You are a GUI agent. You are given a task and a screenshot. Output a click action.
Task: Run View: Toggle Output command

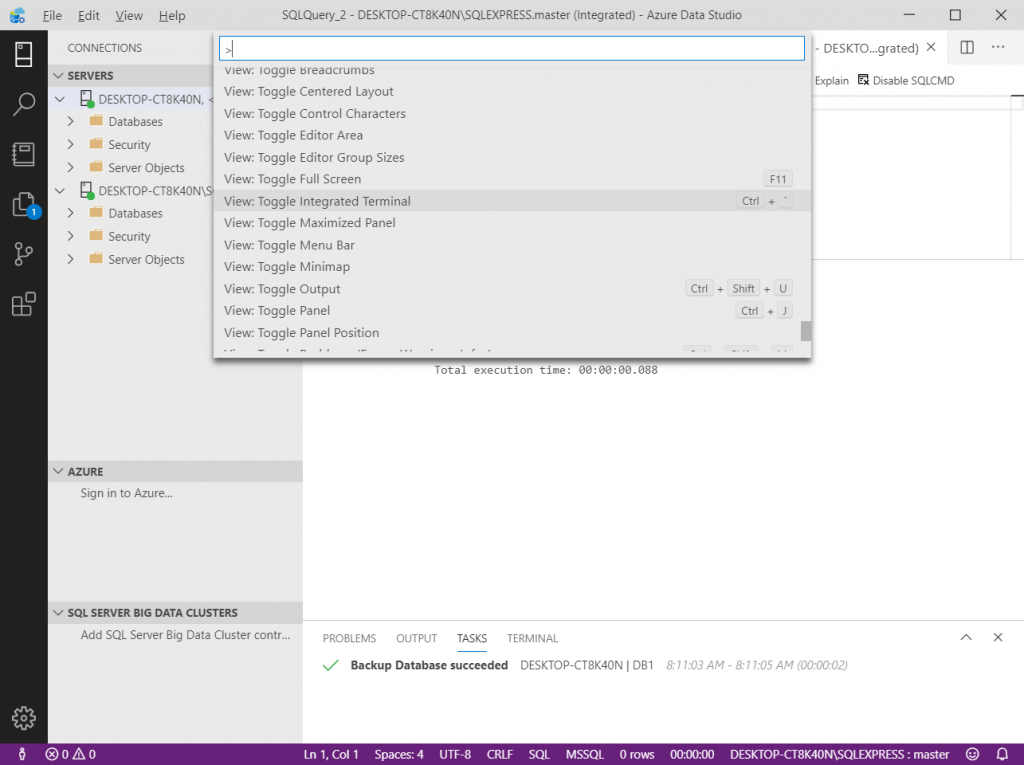[512, 289]
